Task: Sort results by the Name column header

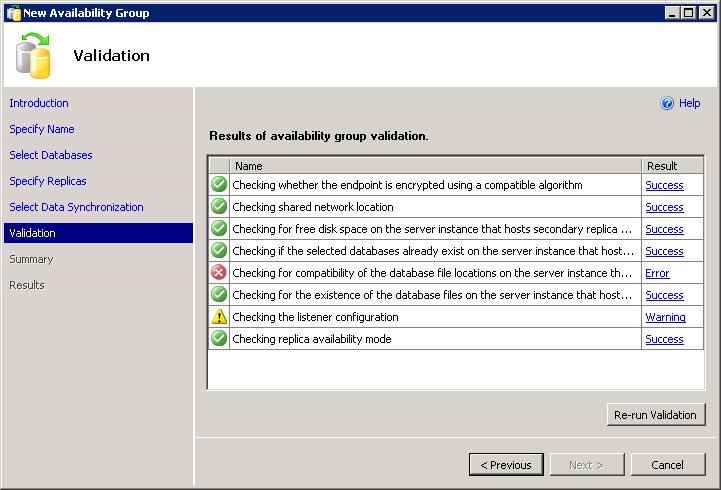Action: pos(435,166)
